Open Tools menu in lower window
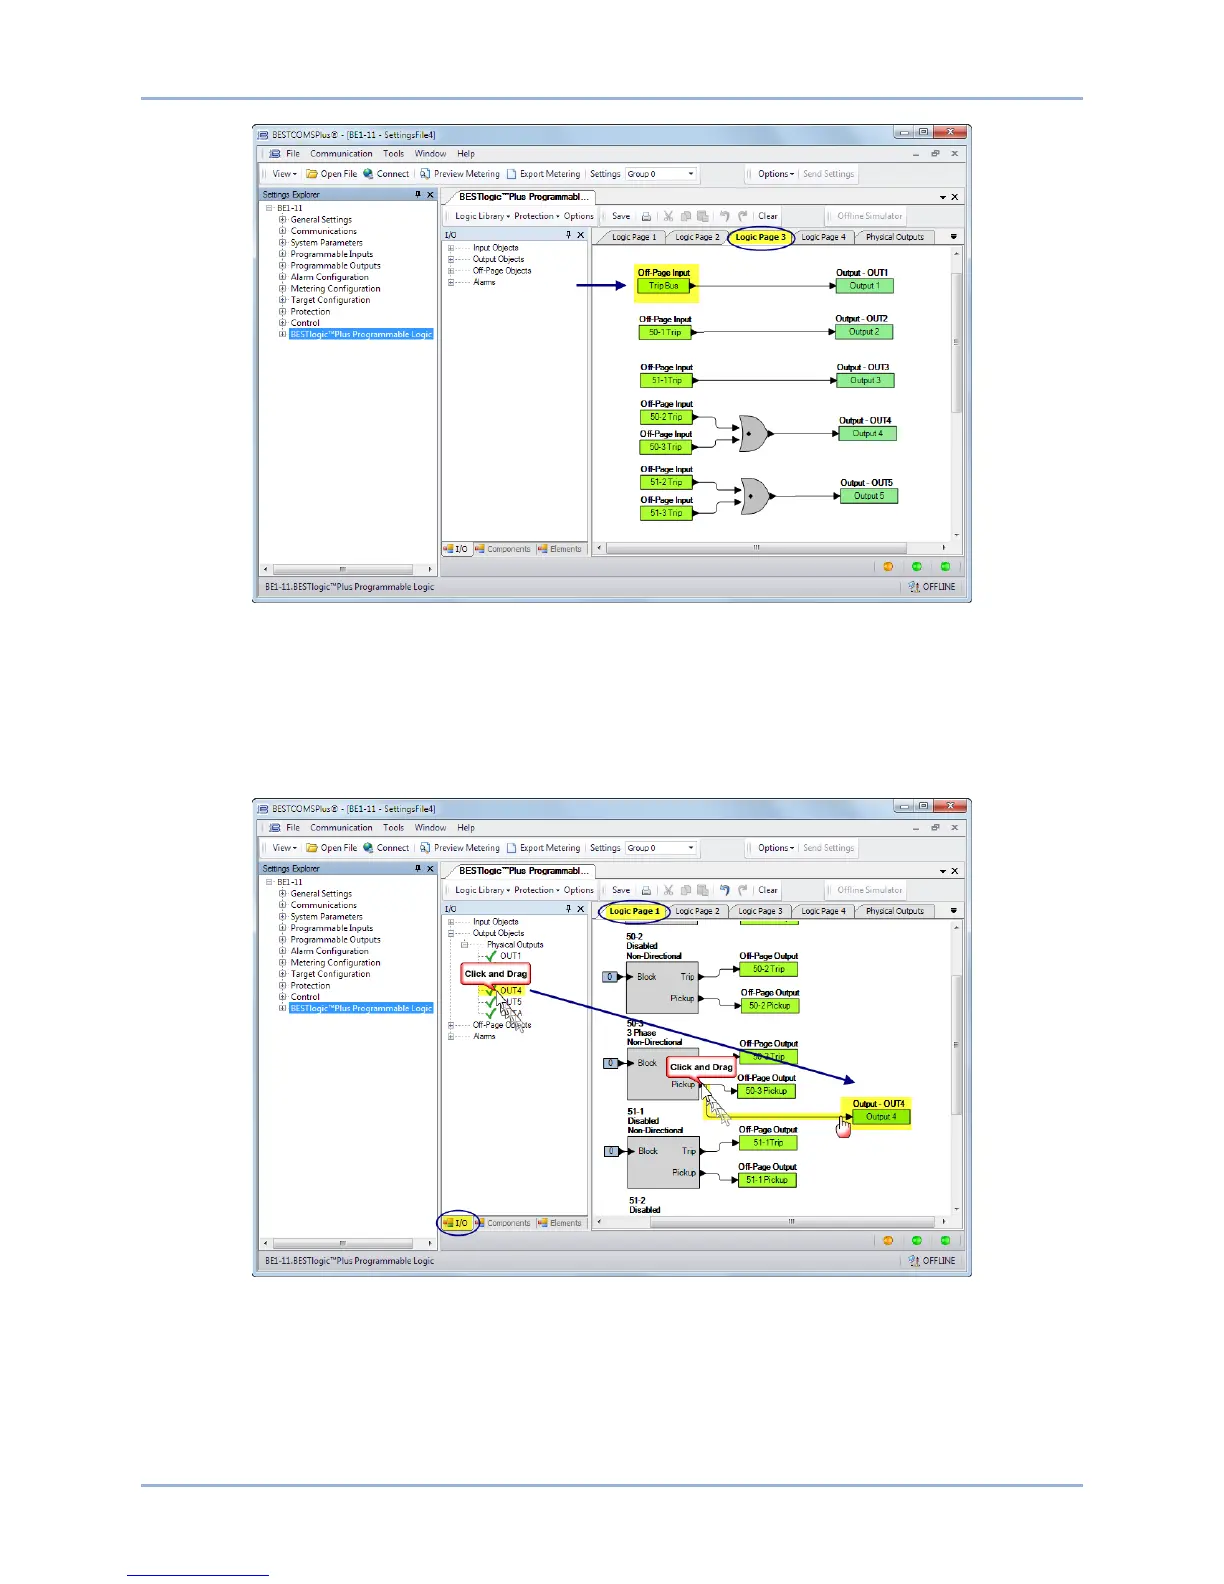Screen dimensions: 1224x1584 pos(394,828)
